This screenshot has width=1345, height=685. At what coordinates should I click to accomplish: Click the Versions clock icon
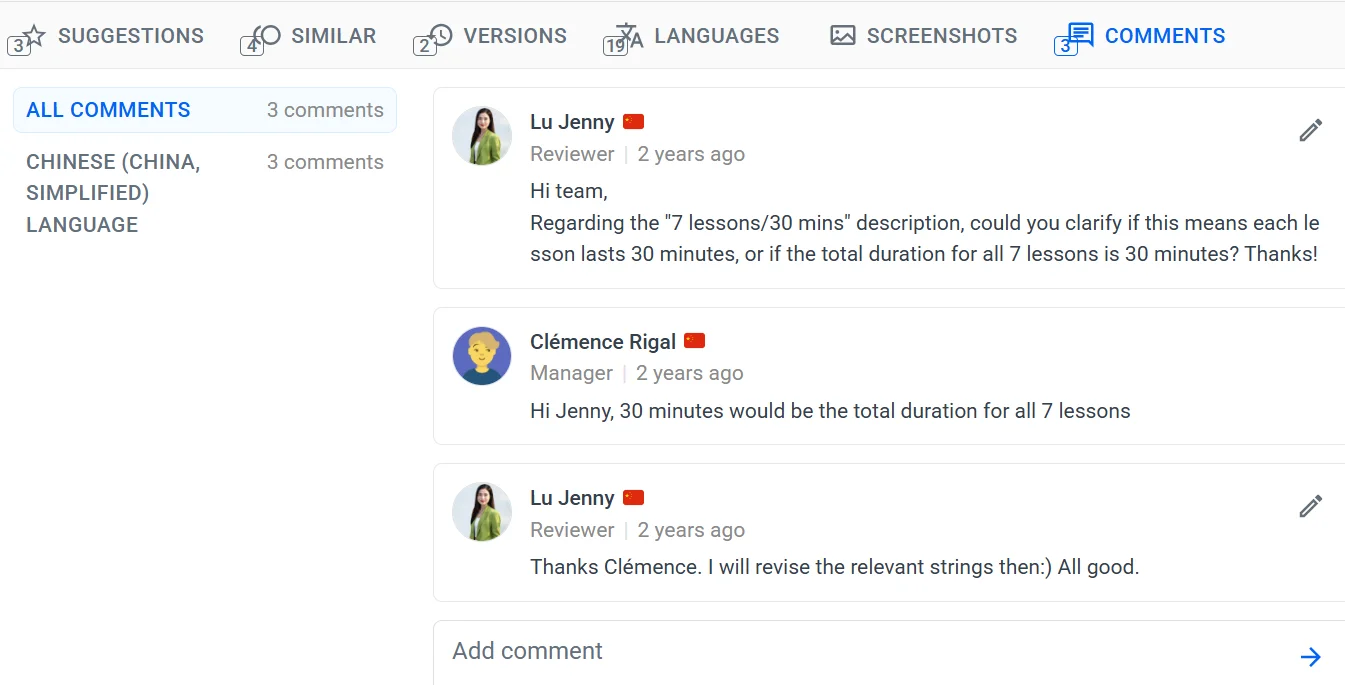click(x=440, y=36)
